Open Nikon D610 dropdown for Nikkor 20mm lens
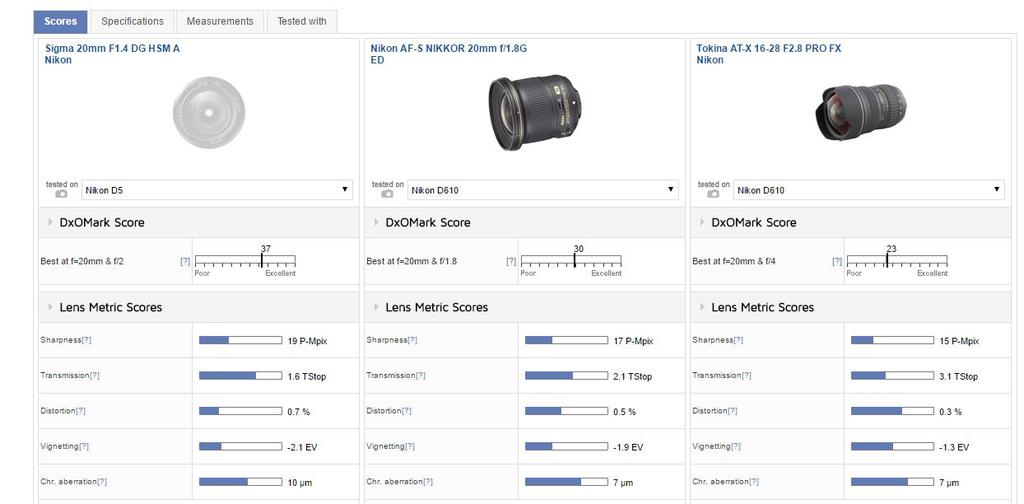 [543, 190]
